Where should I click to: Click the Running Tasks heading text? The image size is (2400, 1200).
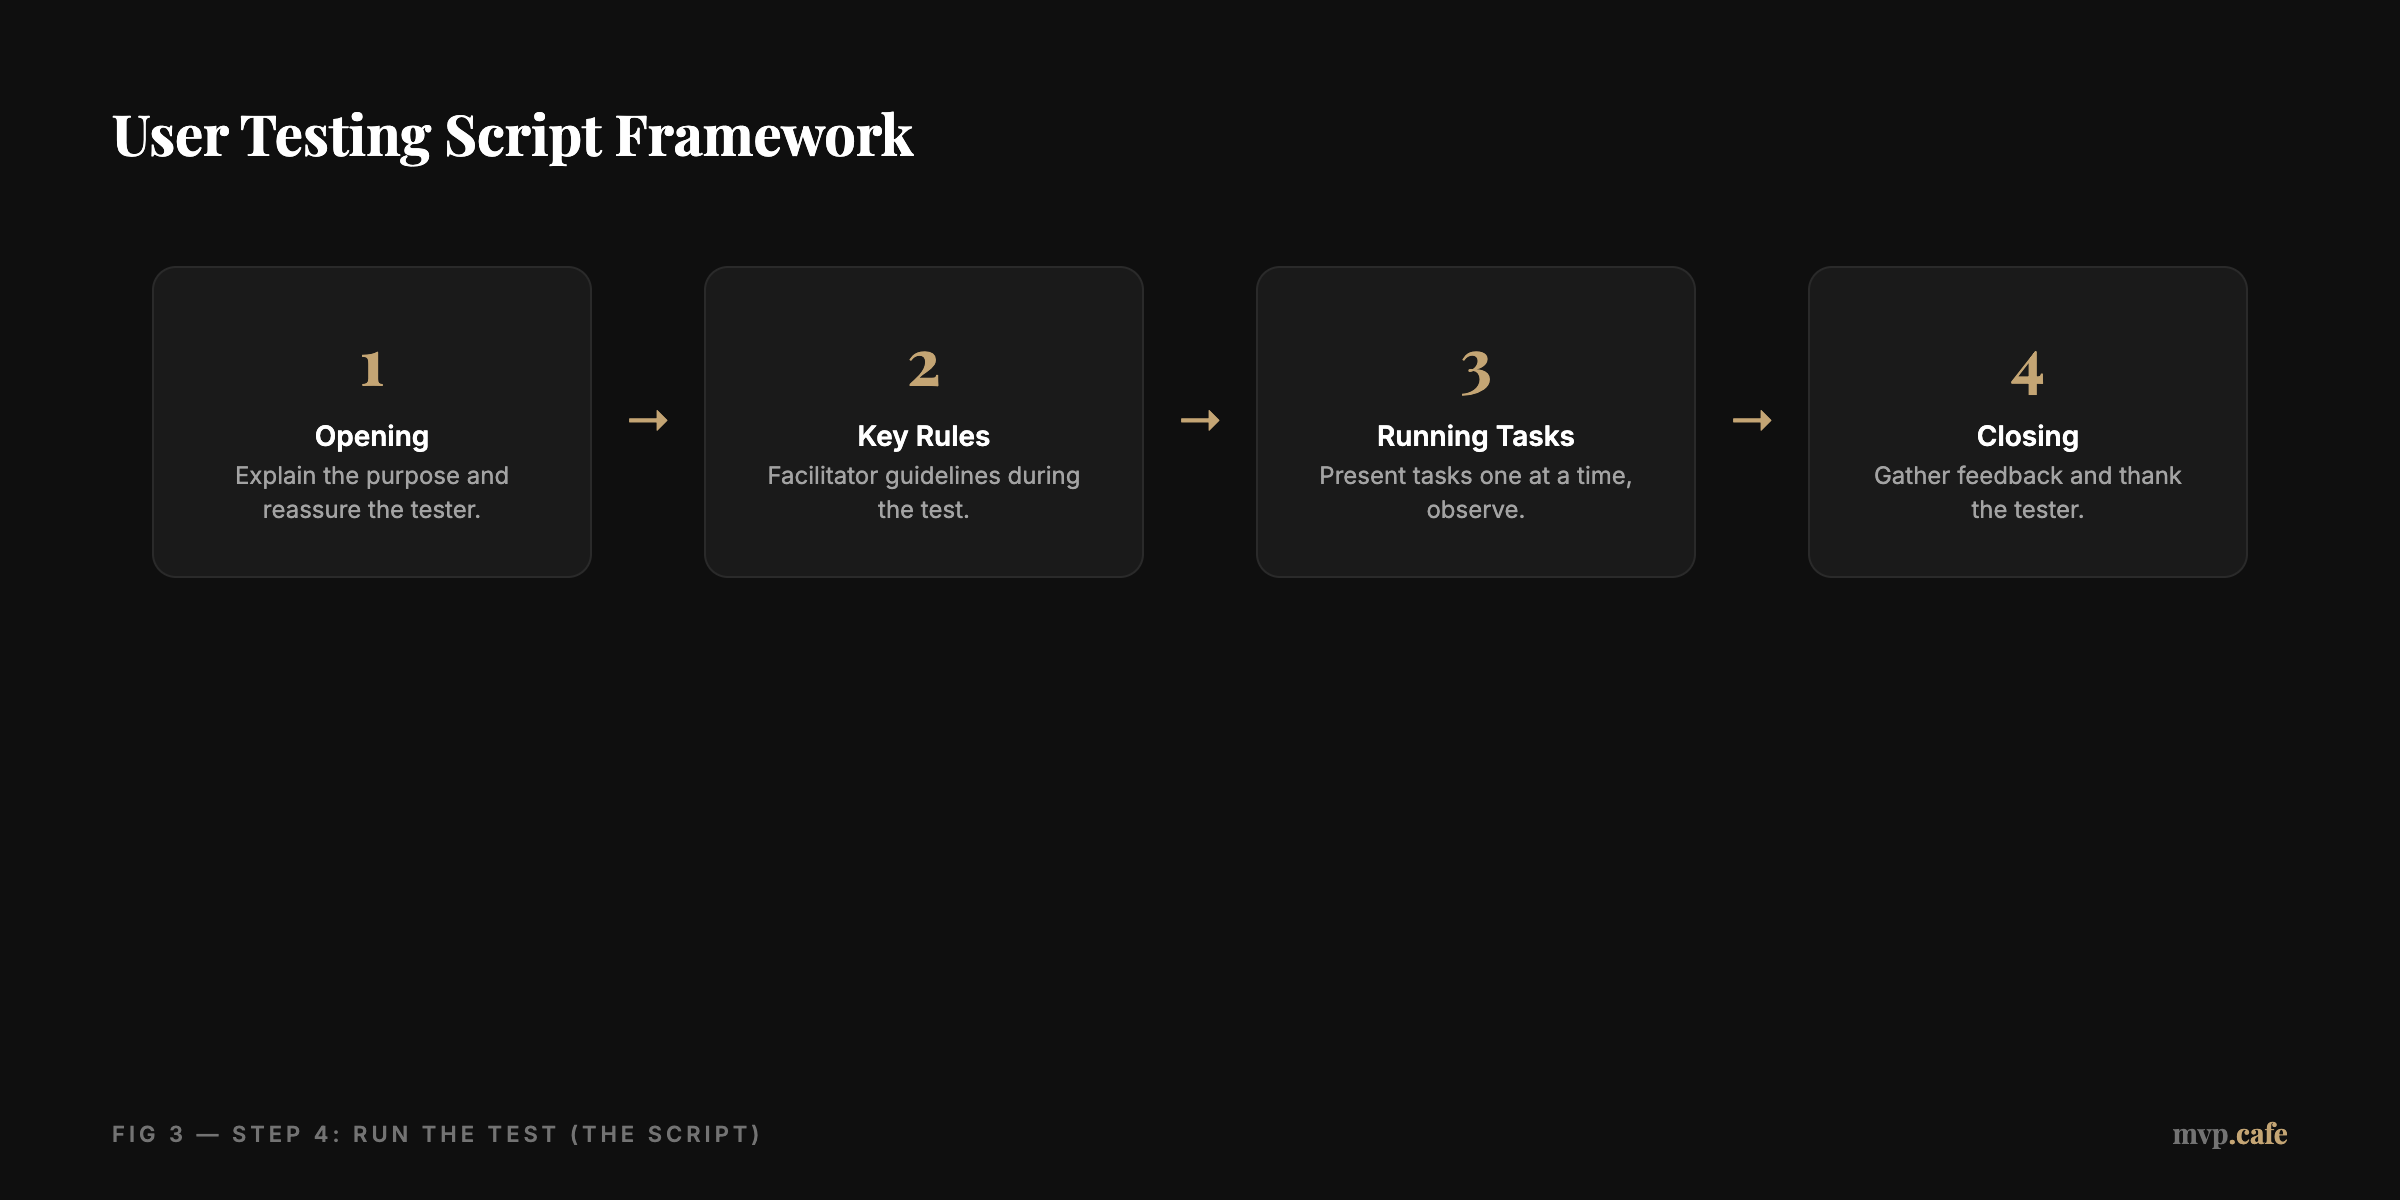[x=1475, y=436]
